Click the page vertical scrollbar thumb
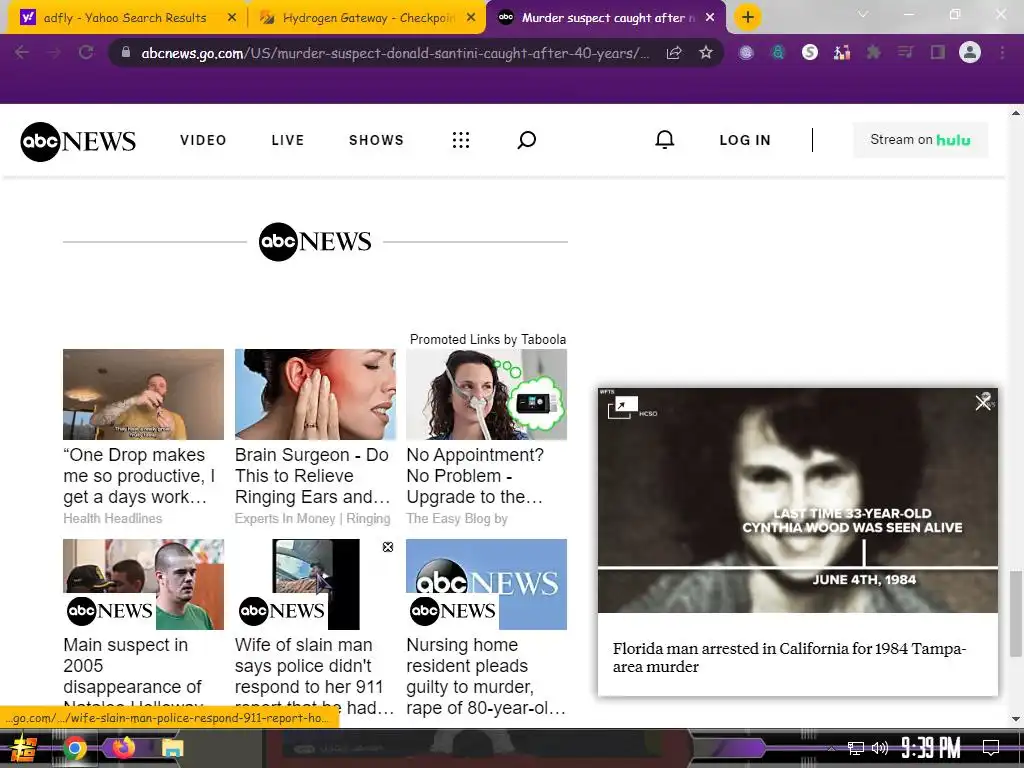 tap(1016, 613)
